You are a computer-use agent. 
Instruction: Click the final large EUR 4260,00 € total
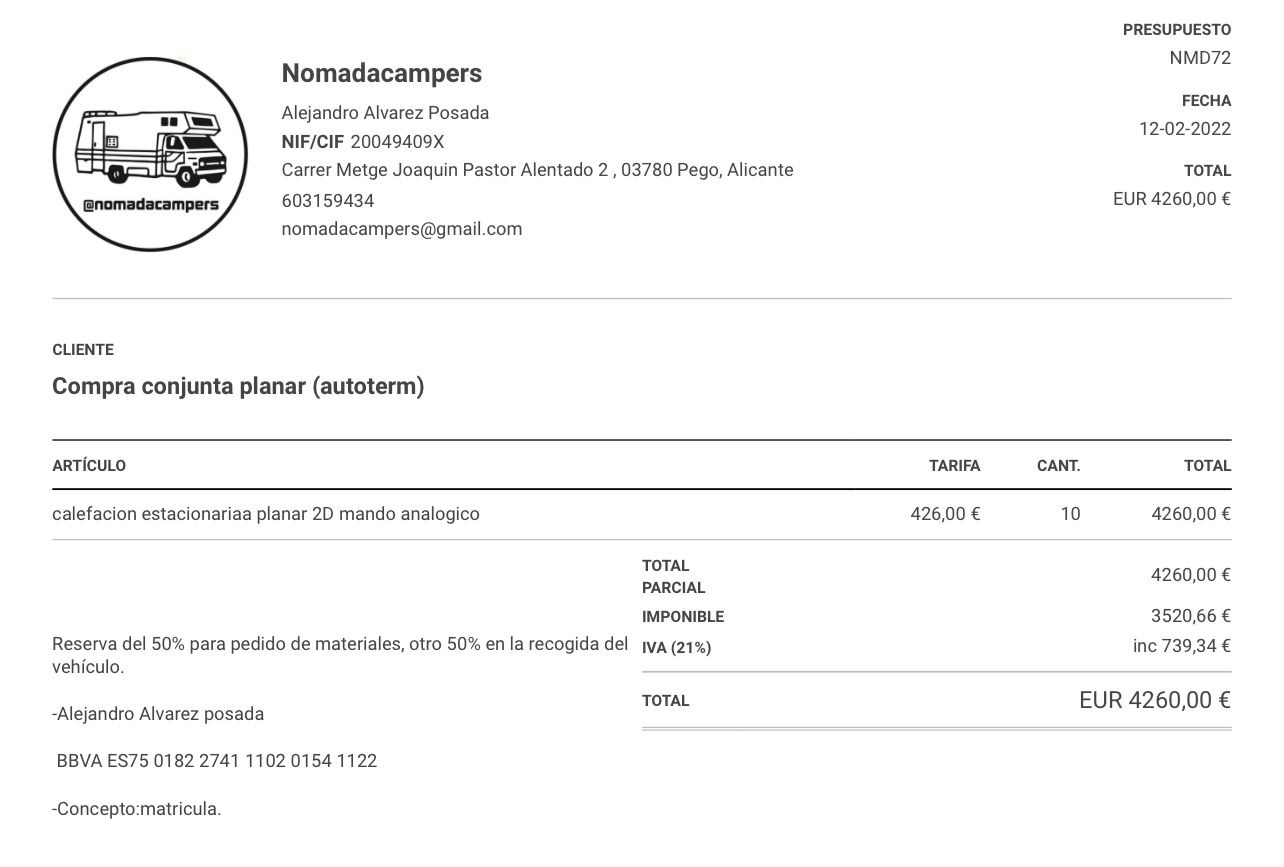(1154, 700)
